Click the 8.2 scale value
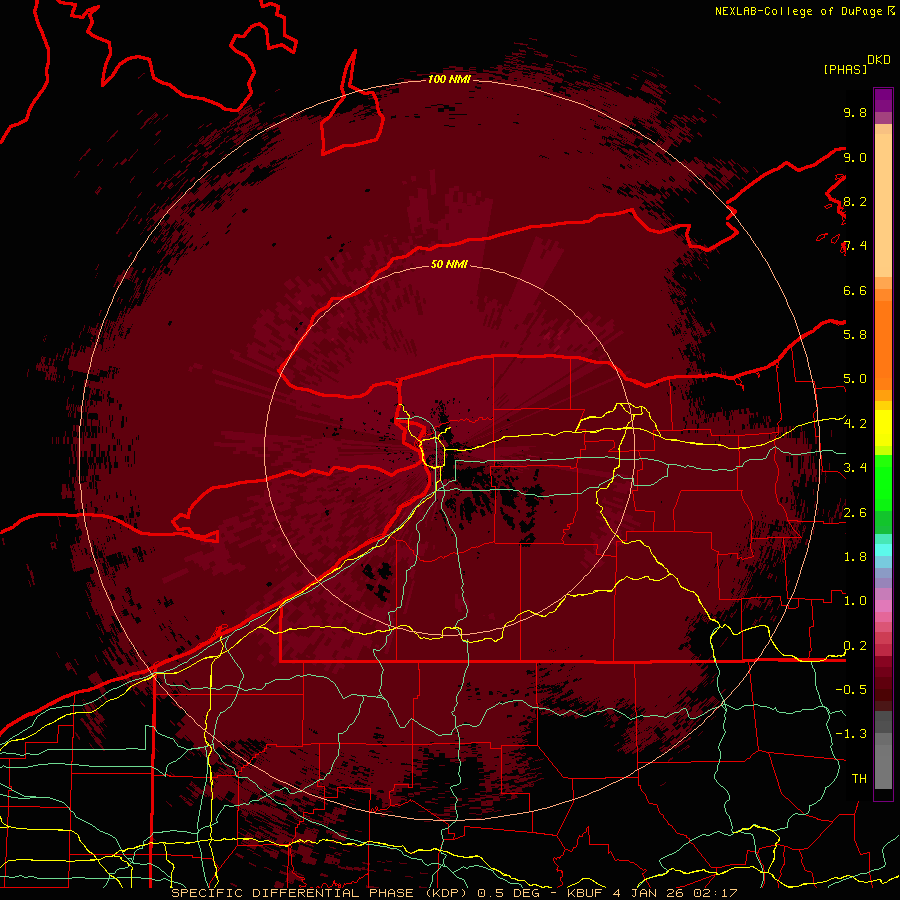This screenshot has width=900, height=900. point(855,201)
